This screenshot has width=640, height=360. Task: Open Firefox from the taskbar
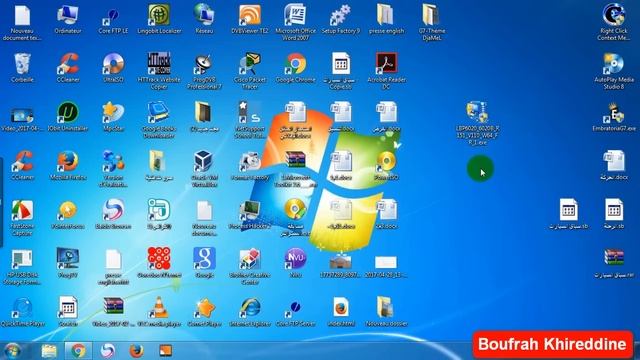click(136, 351)
